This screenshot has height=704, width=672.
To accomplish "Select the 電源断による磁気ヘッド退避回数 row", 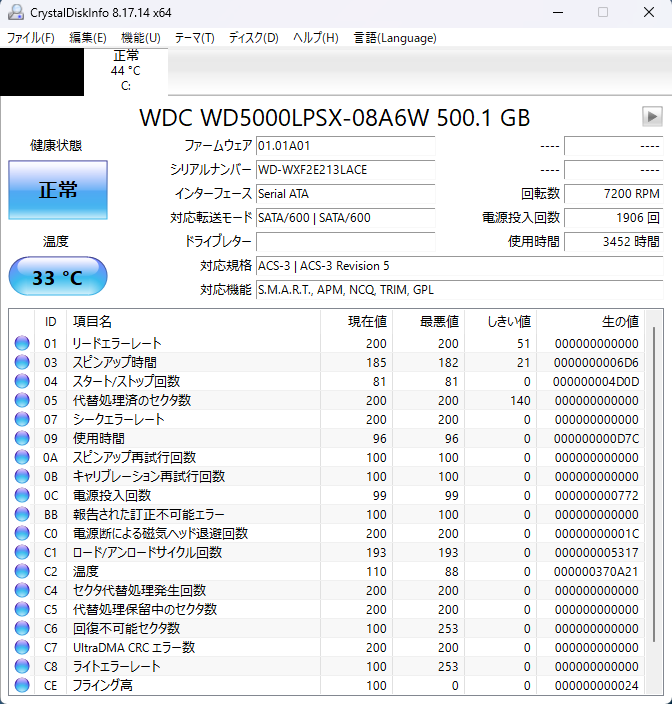I will [327, 533].
